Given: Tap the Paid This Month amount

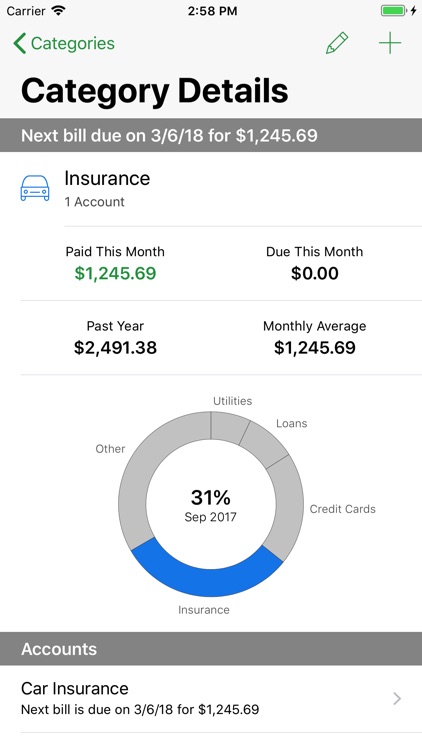Looking at the screenshot, I should (115, 273).
